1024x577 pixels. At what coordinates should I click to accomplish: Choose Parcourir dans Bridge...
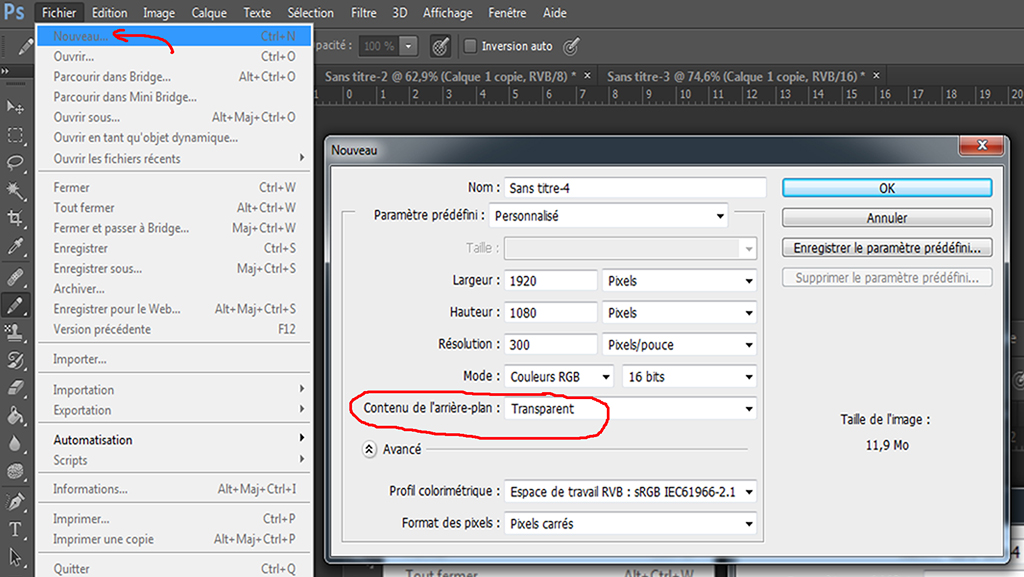(174, 76)
